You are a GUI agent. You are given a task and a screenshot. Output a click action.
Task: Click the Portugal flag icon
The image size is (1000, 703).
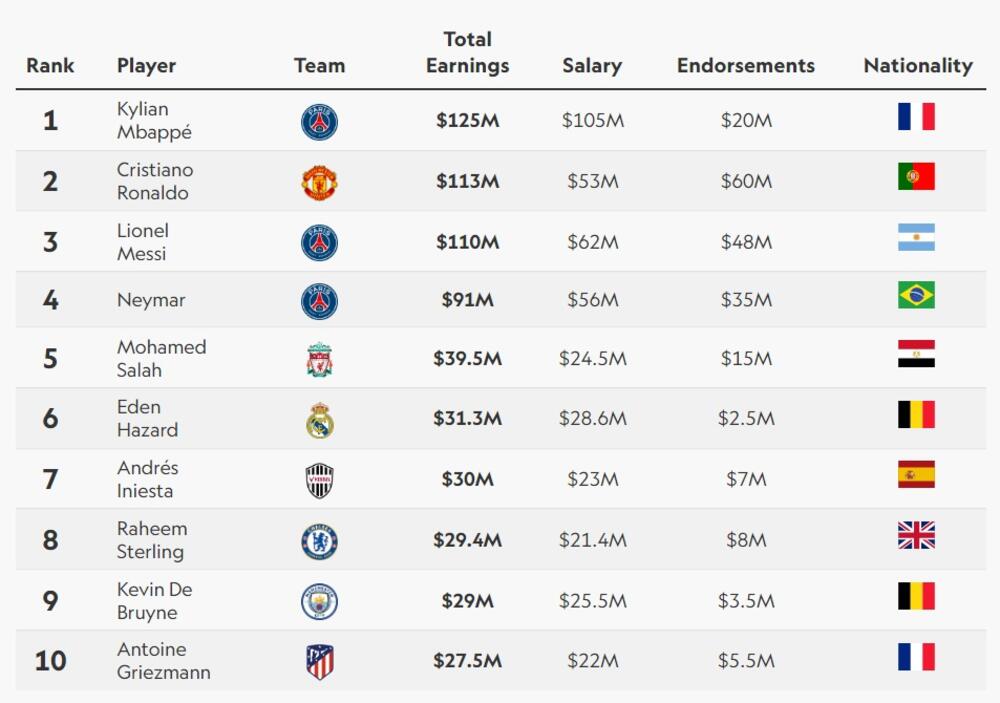[x=916, y=177]
